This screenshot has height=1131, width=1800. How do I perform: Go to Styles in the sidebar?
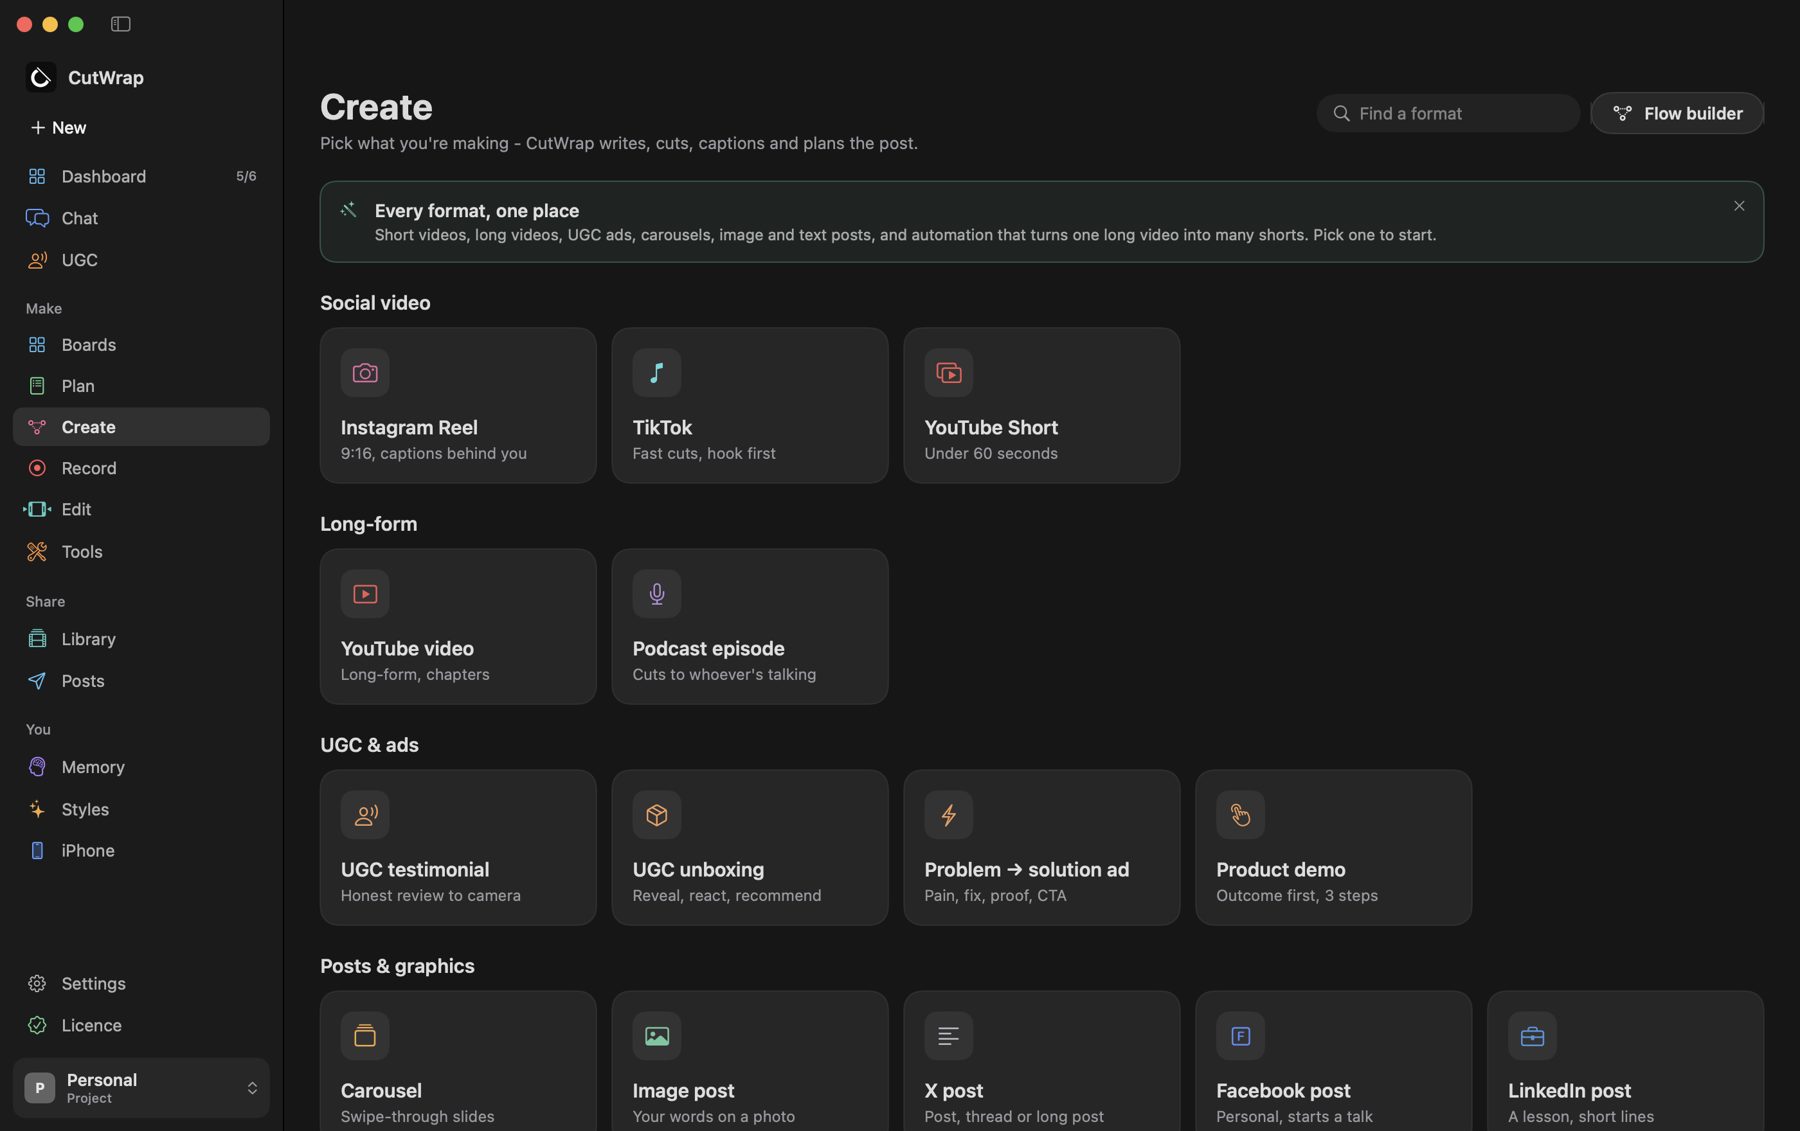141,809
